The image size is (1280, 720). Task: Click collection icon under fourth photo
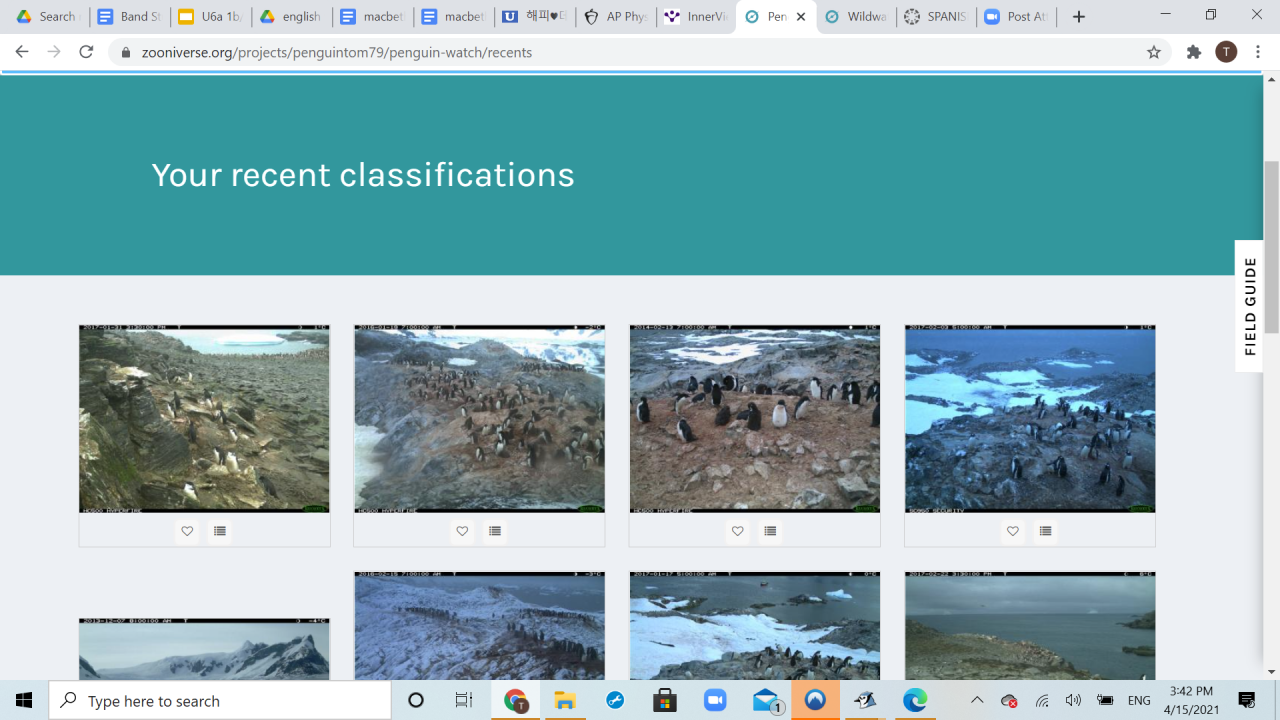(1045, 531)
